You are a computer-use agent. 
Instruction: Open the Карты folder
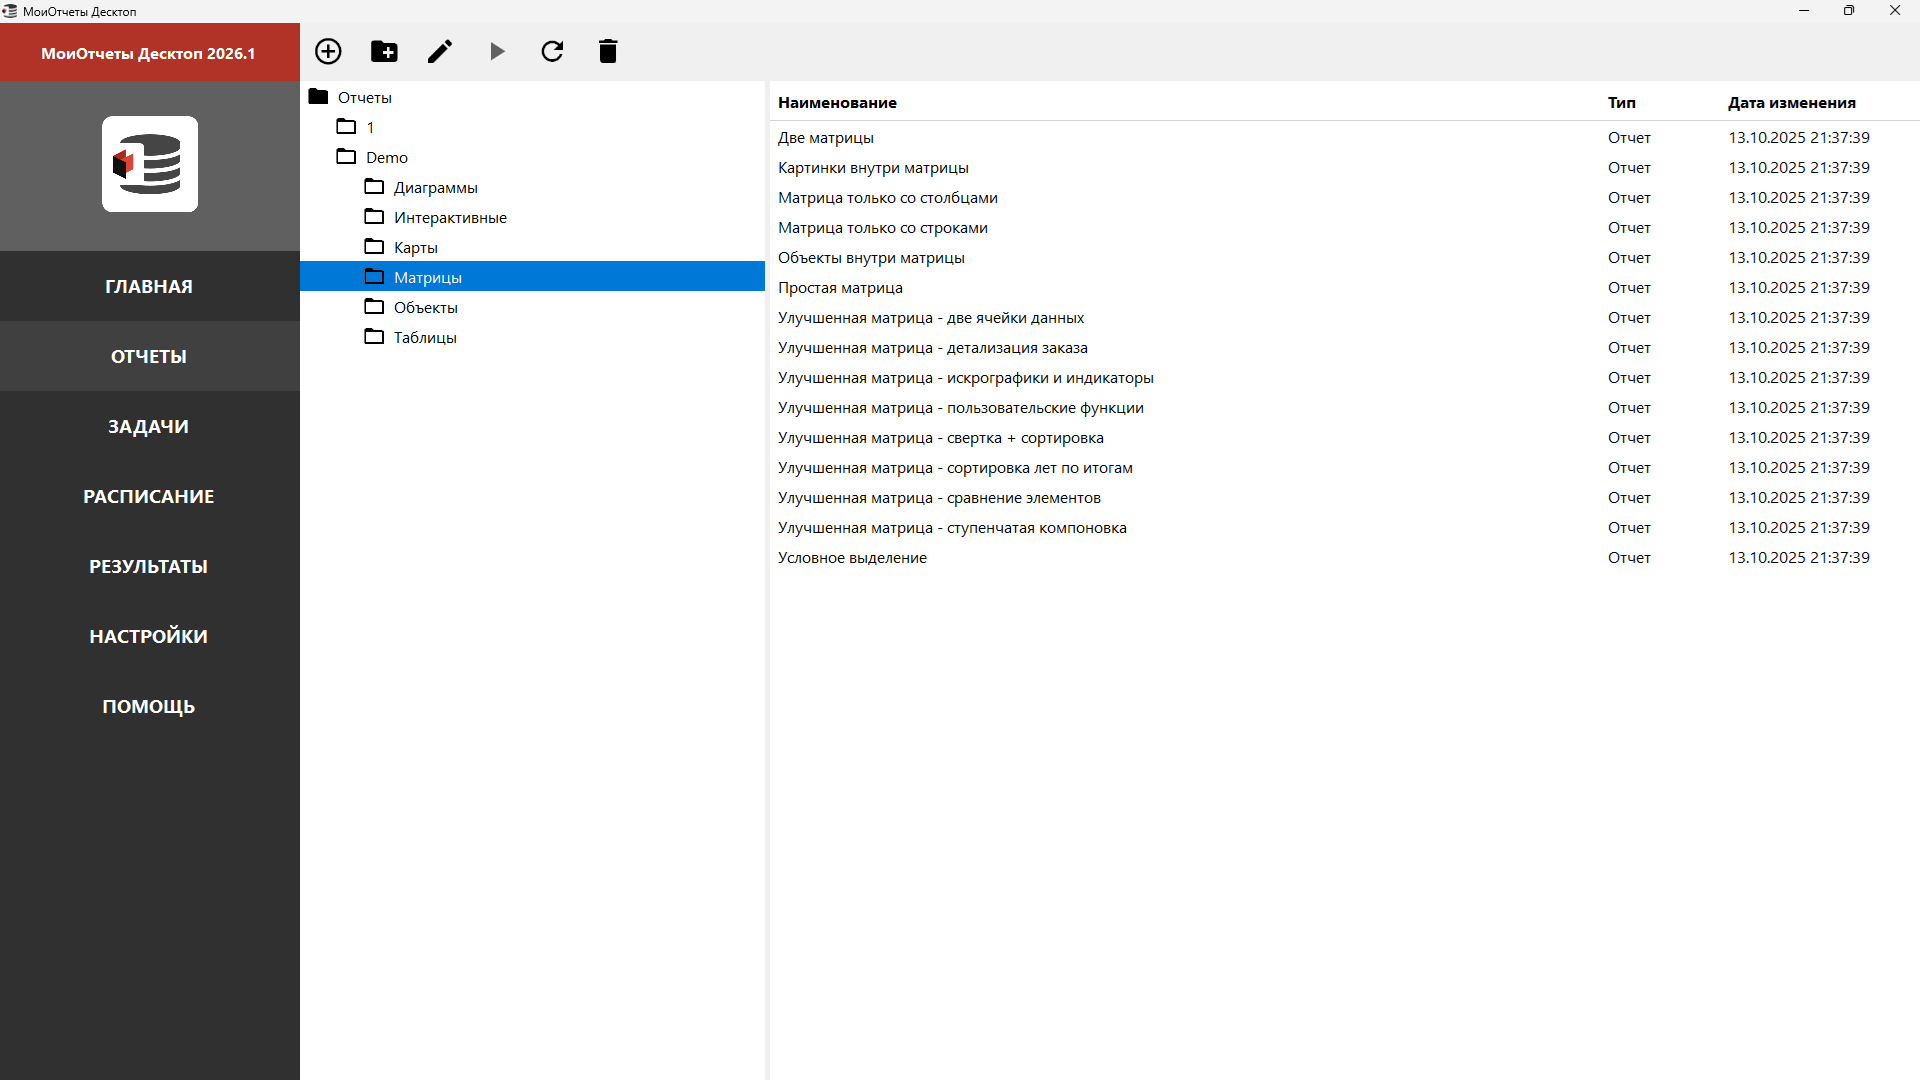click(415, 247)
